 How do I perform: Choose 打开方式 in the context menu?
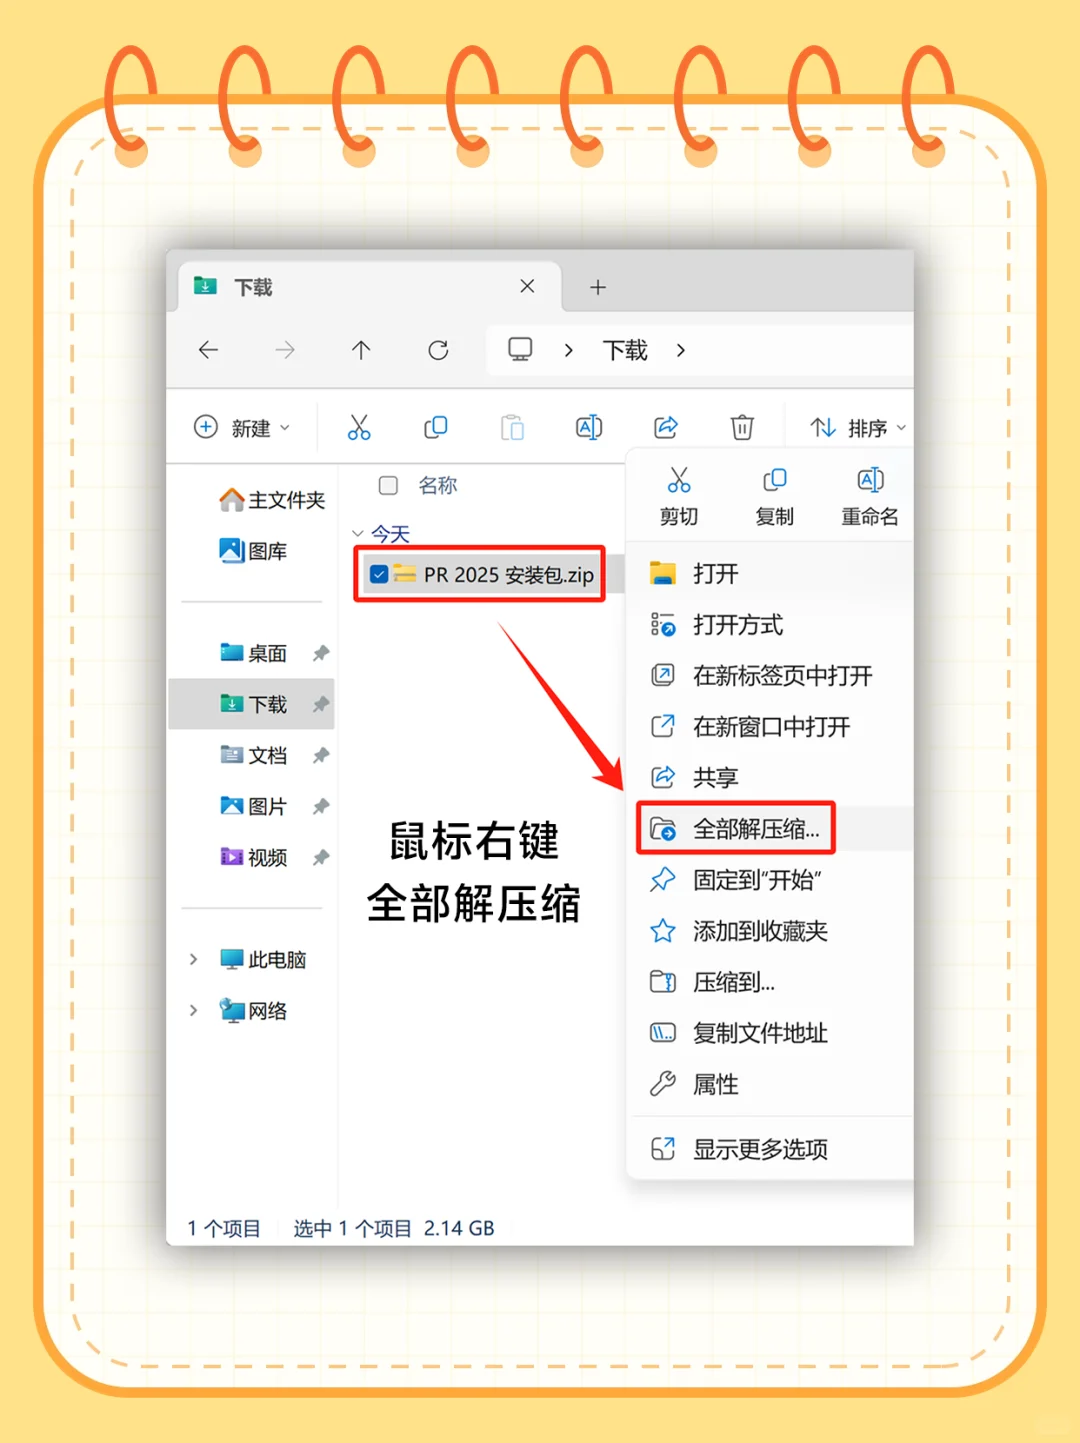point(738,625)
